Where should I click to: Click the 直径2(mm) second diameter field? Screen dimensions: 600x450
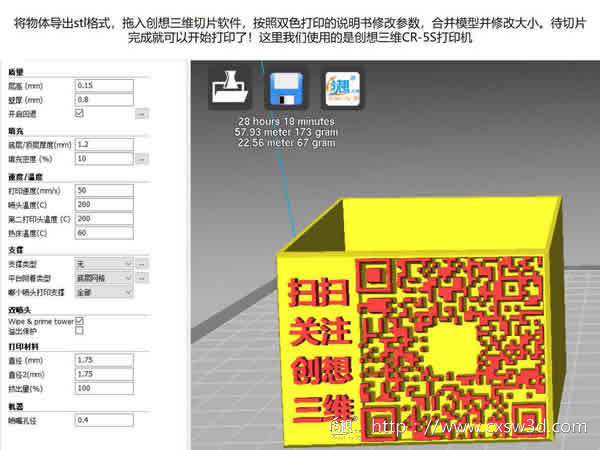tap(104, 374)
